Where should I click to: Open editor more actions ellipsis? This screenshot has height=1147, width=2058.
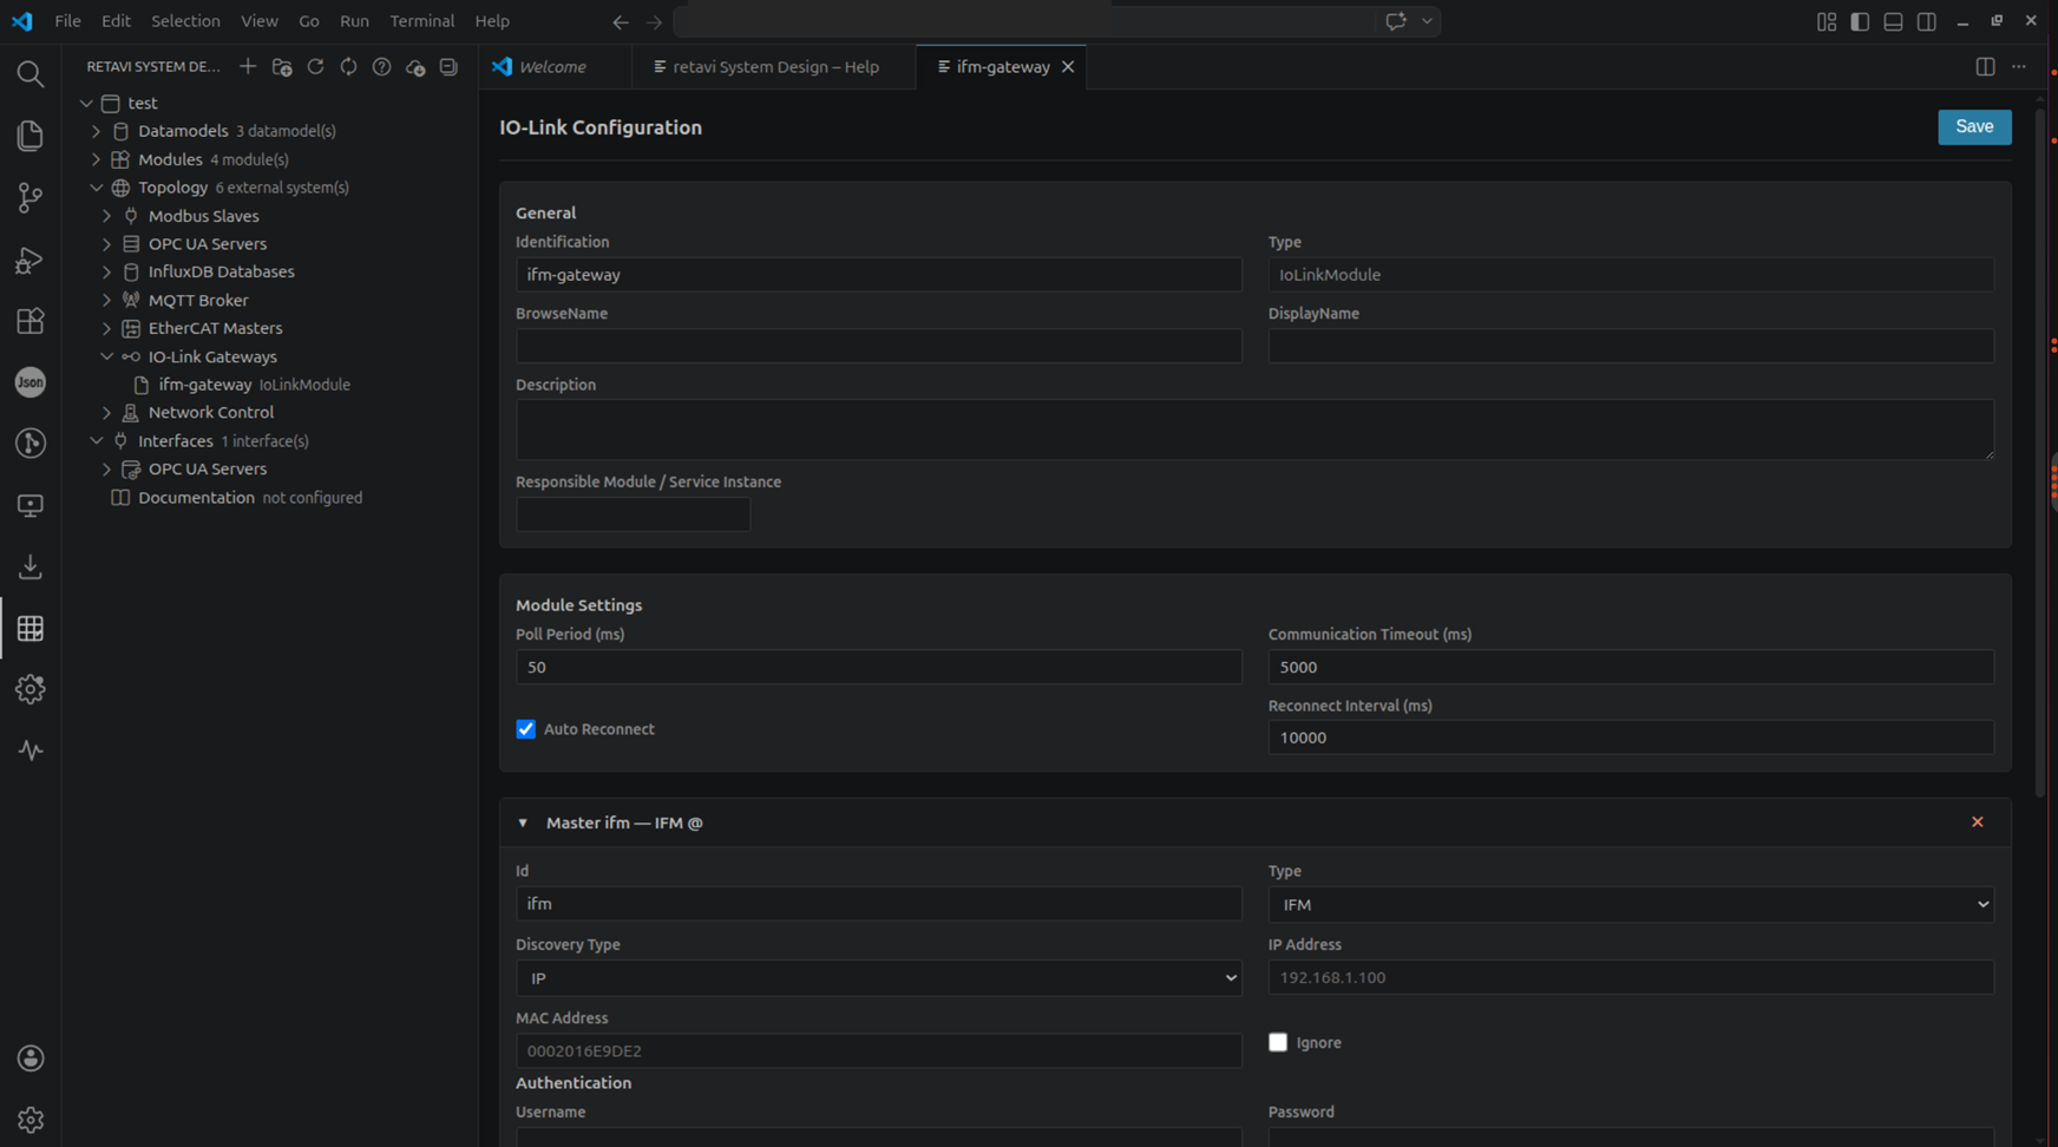(2019, 66)
